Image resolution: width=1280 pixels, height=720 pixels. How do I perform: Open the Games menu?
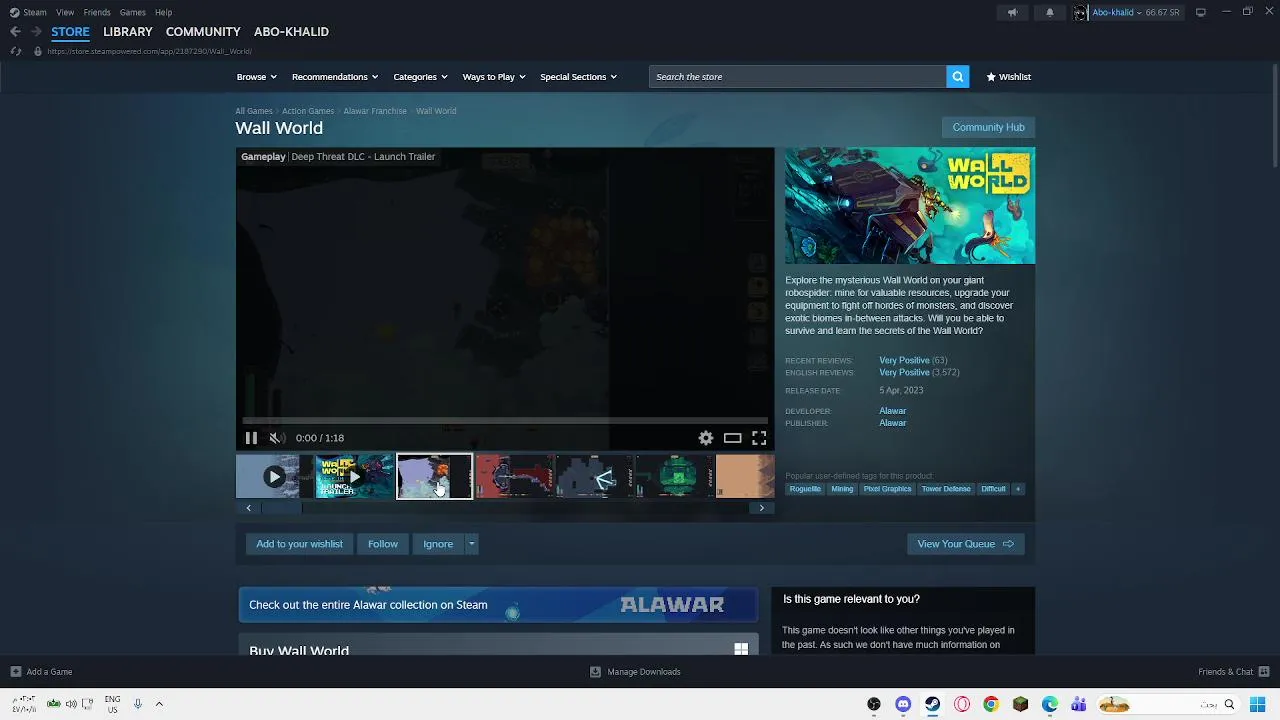coord(132,12)
